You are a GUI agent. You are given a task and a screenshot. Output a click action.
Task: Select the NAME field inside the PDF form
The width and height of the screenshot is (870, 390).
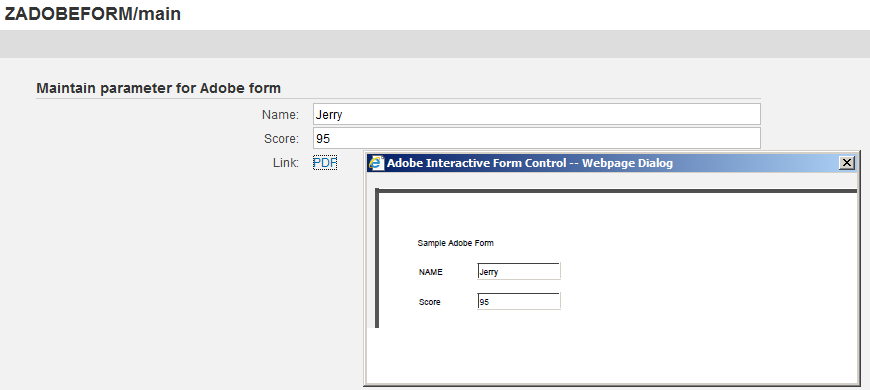point(519,271)
